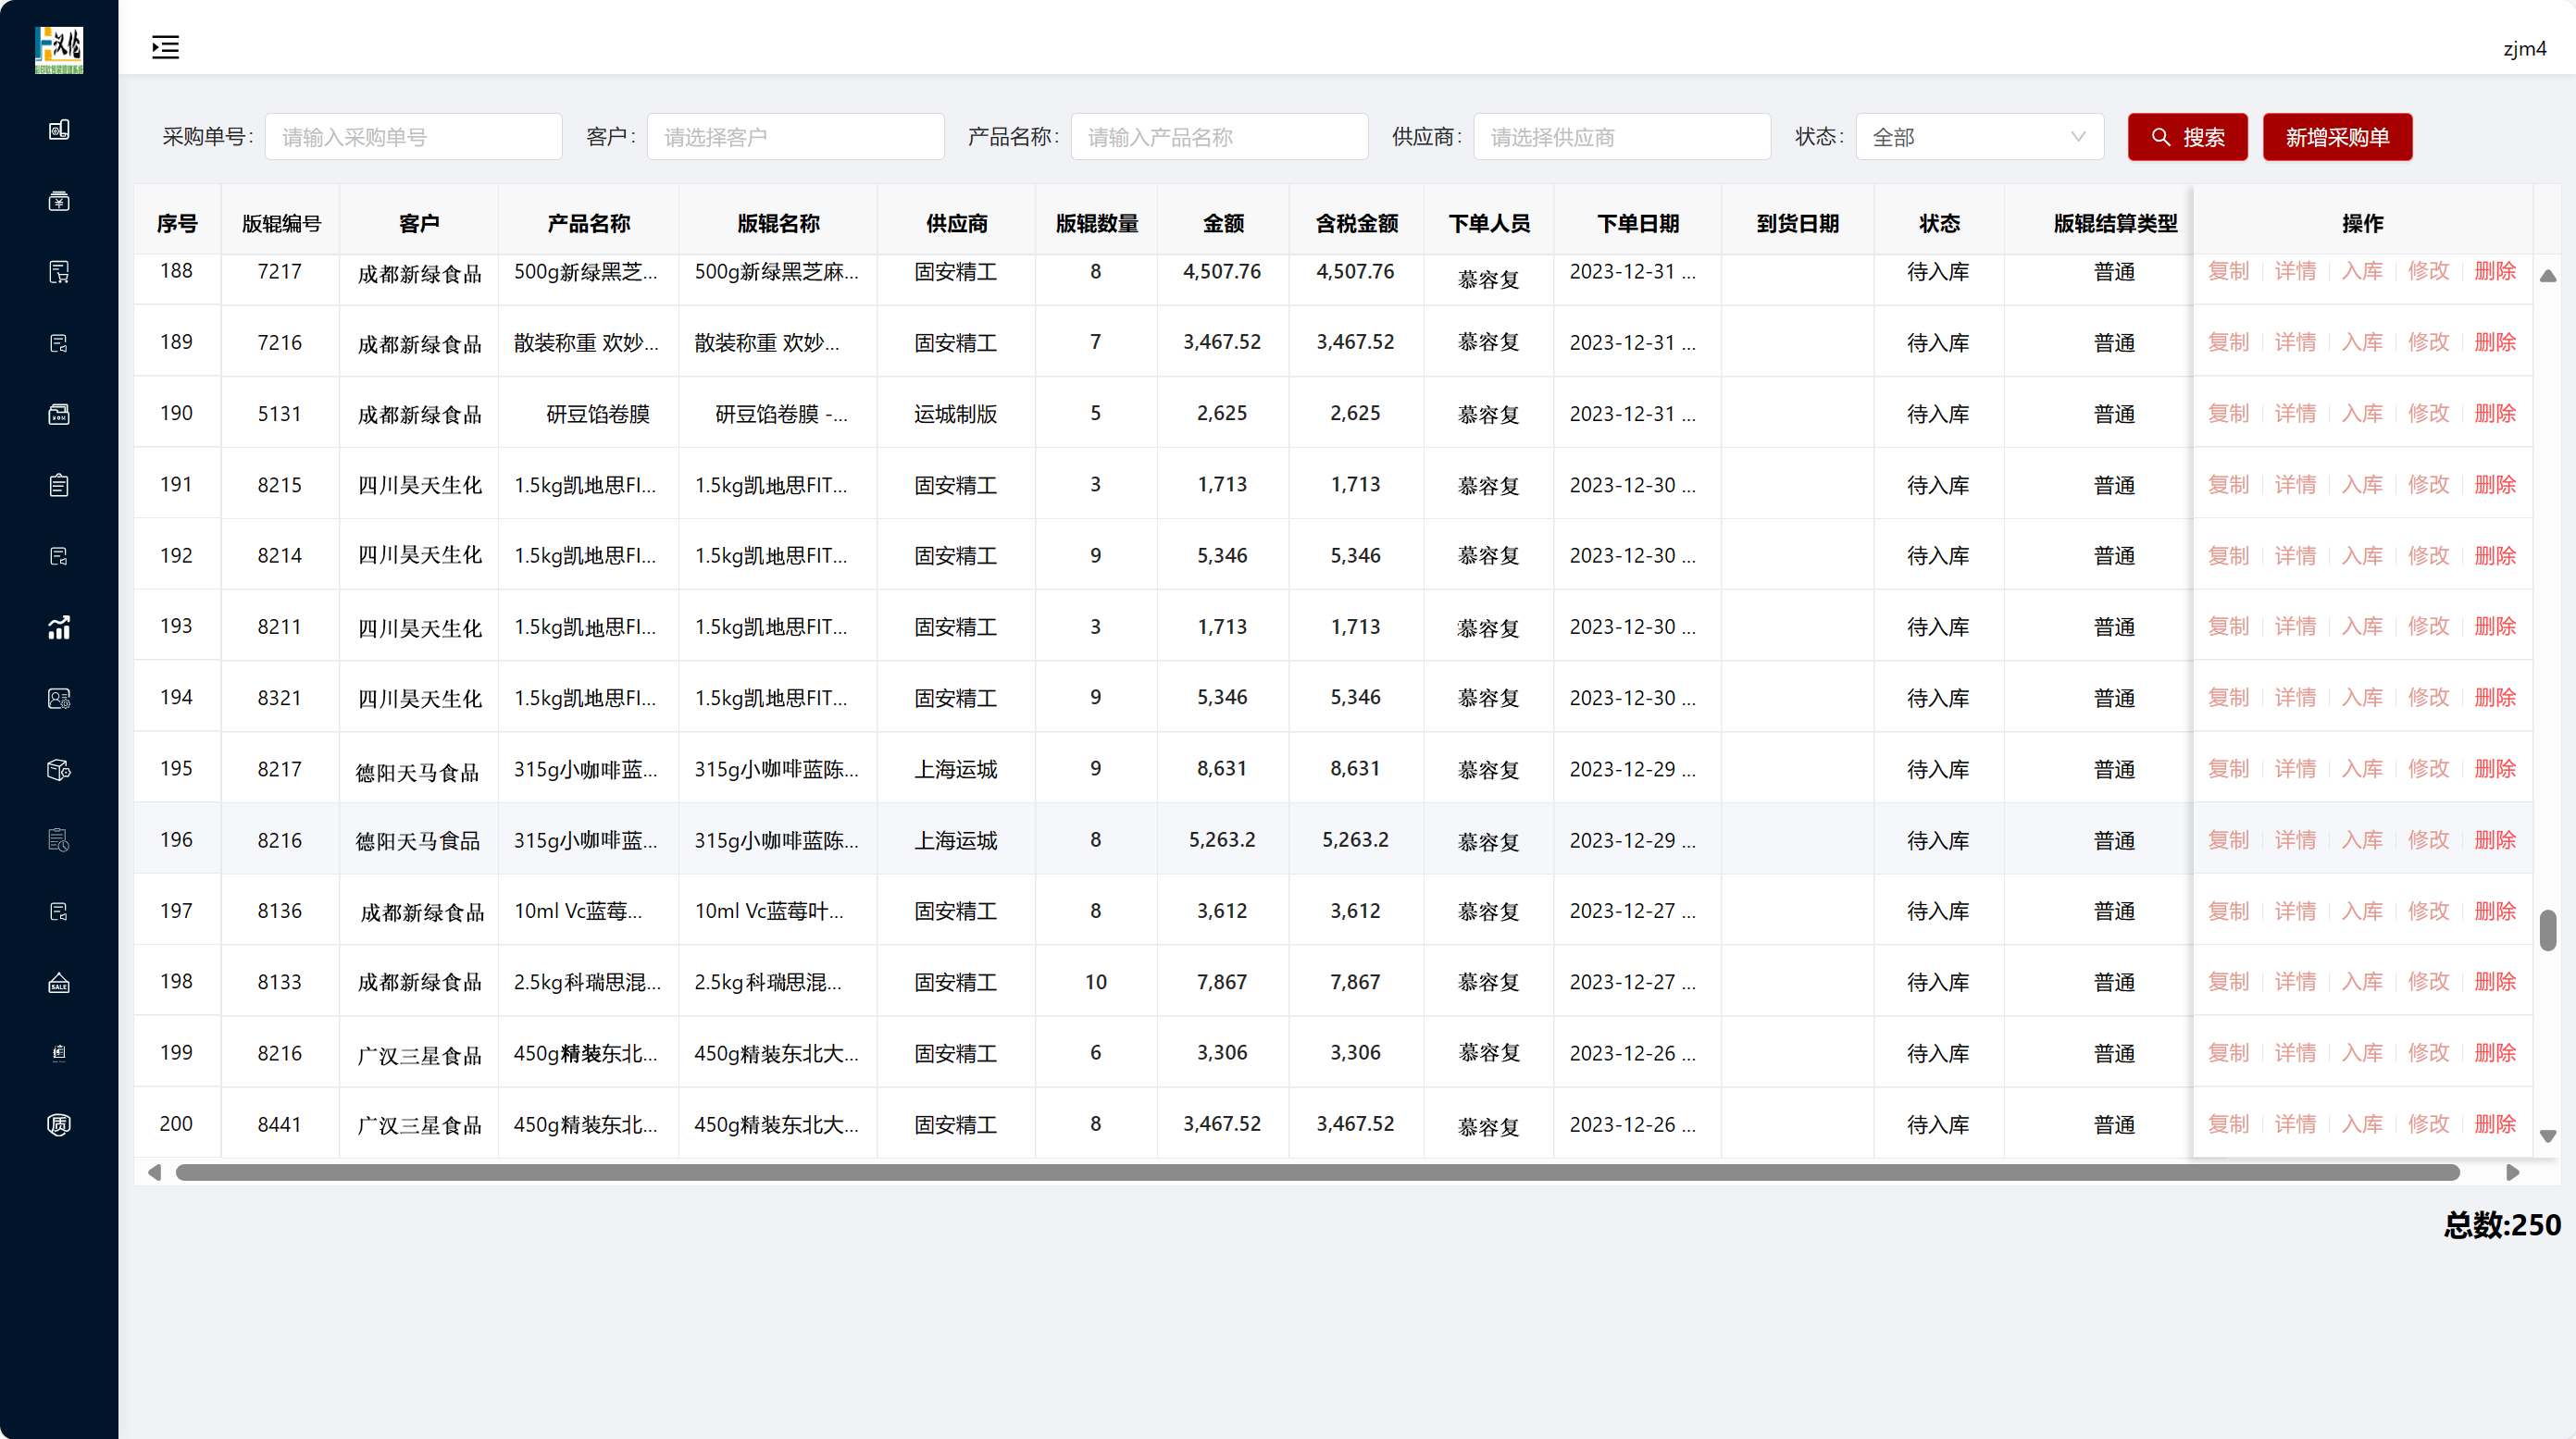The image size is (2576, 1439).
Task: Open the box folder sidebar icon
Action: pos(59,414)
